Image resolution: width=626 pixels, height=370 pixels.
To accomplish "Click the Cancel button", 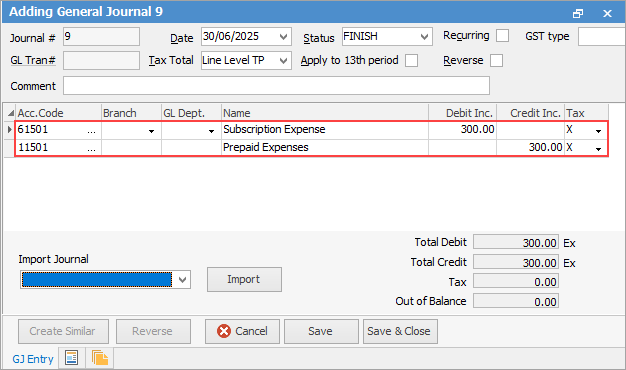I will (x=242, y=331).
